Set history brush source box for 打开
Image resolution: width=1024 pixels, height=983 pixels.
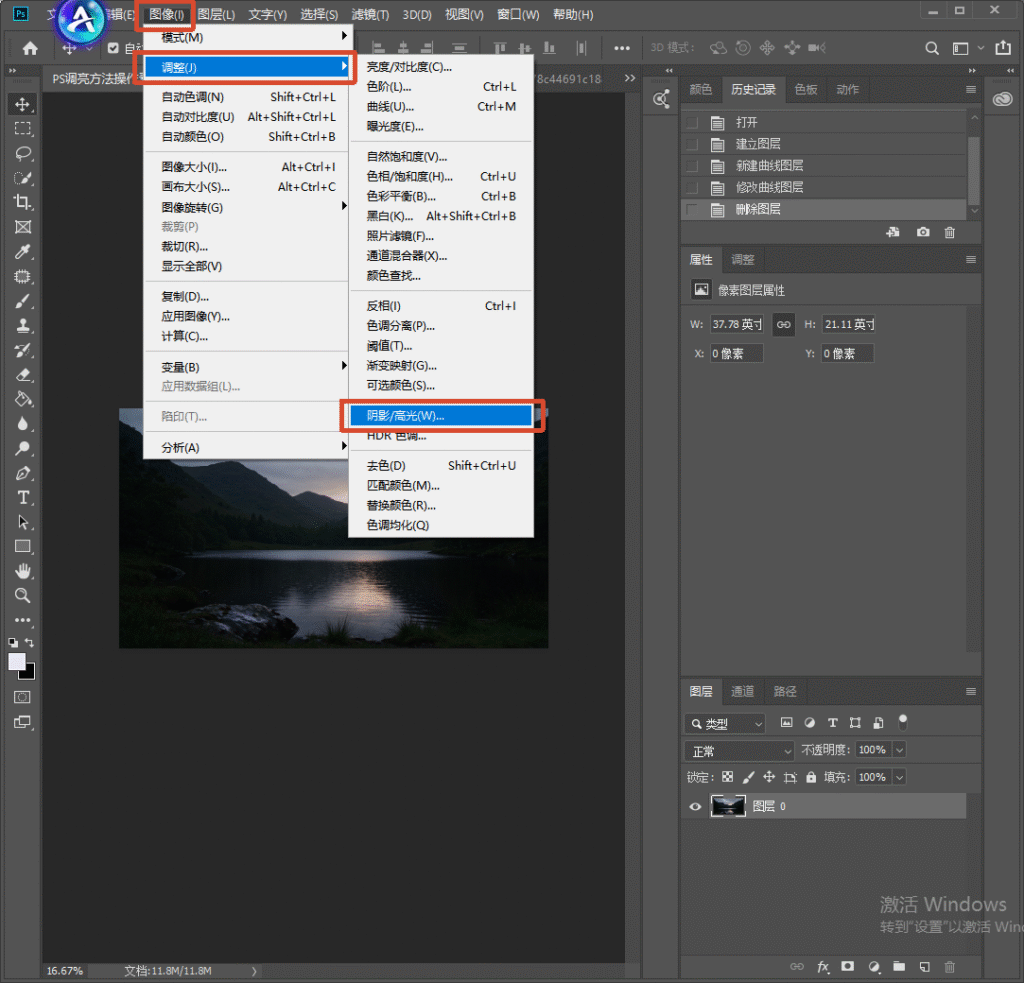point(692,123)
